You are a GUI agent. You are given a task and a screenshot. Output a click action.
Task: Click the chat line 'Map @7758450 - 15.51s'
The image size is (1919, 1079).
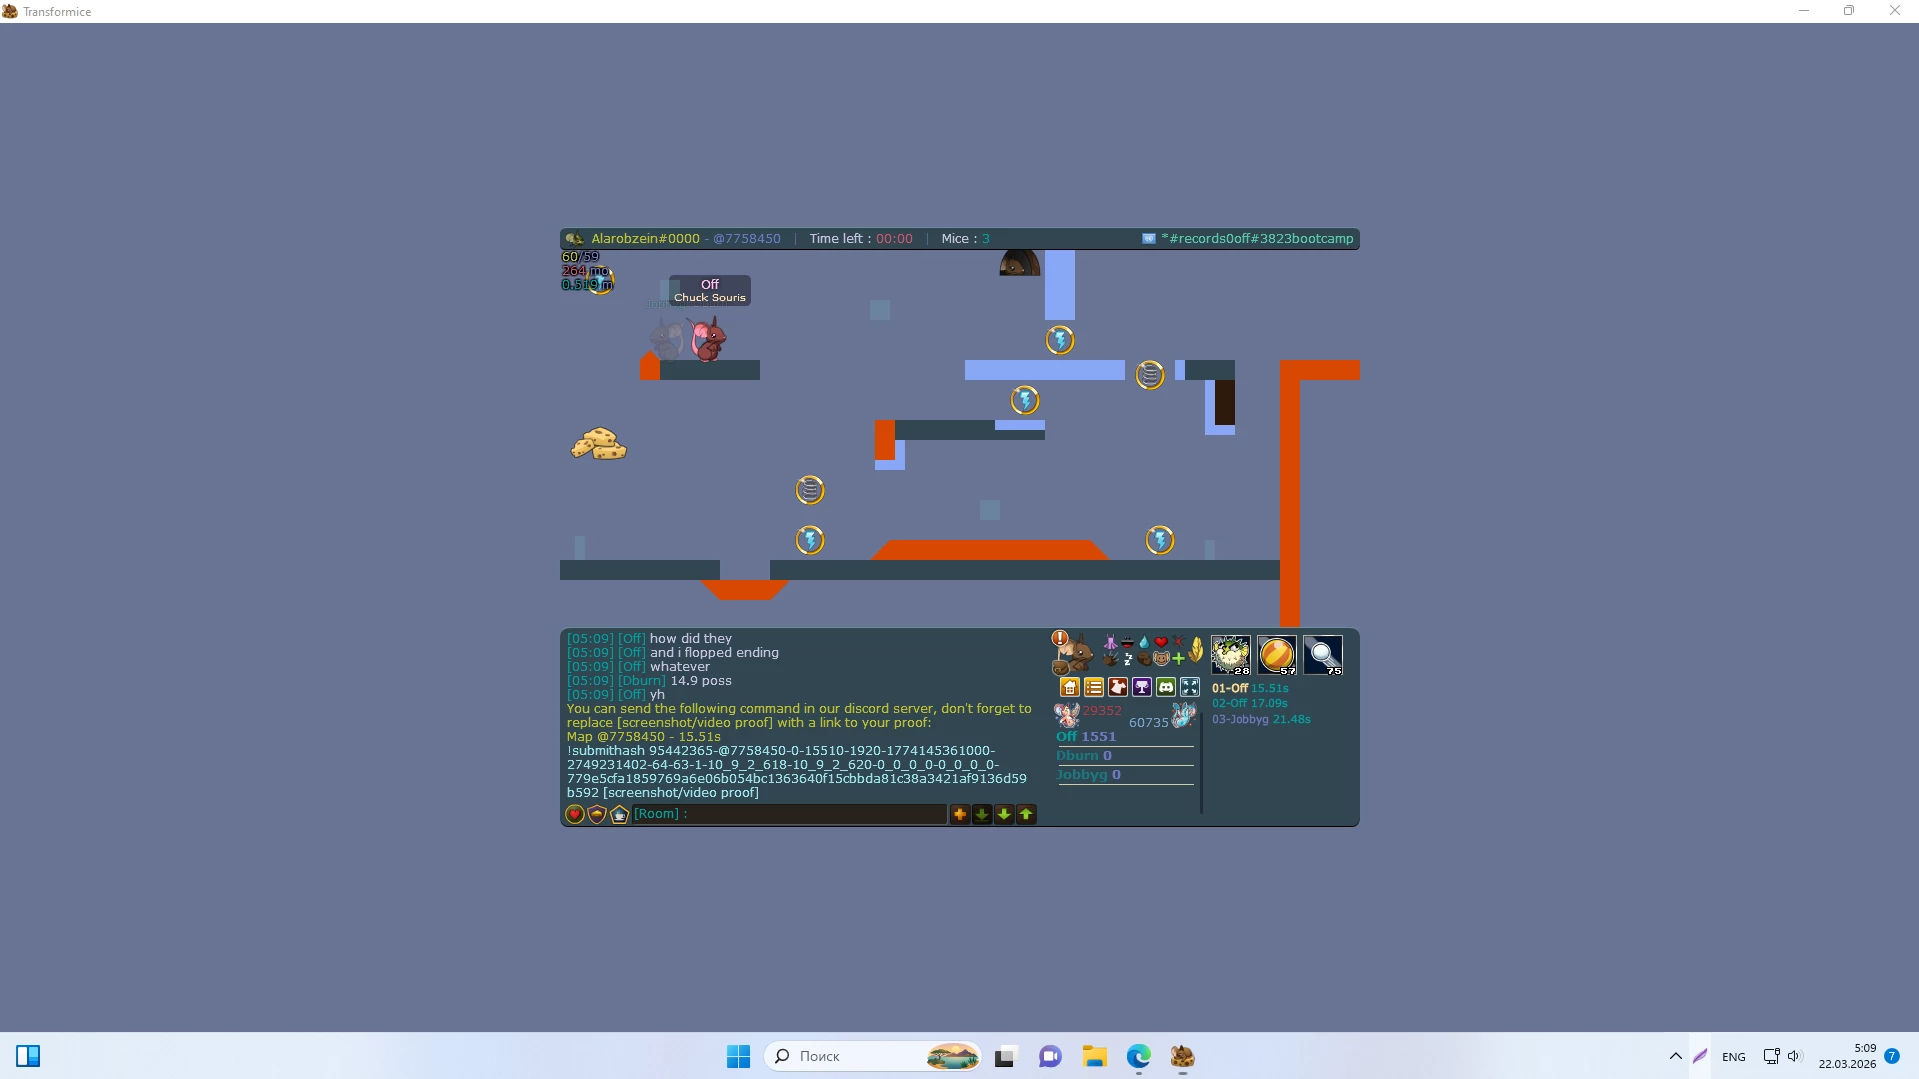(x=644, y=737)
